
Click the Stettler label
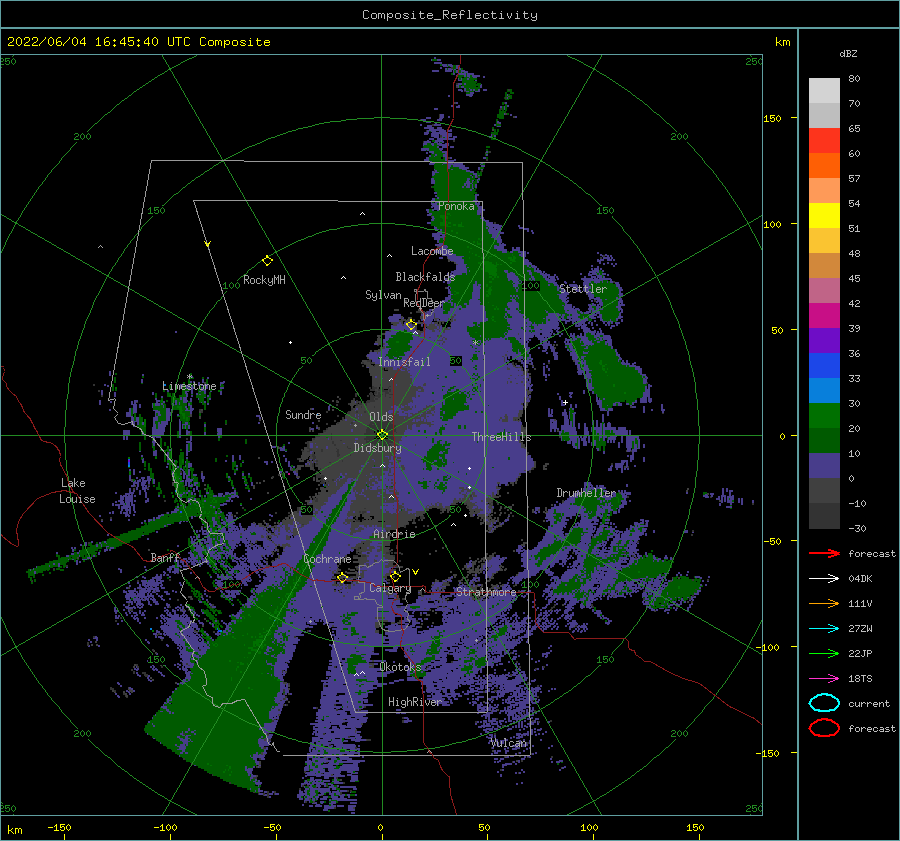[583, 289]
